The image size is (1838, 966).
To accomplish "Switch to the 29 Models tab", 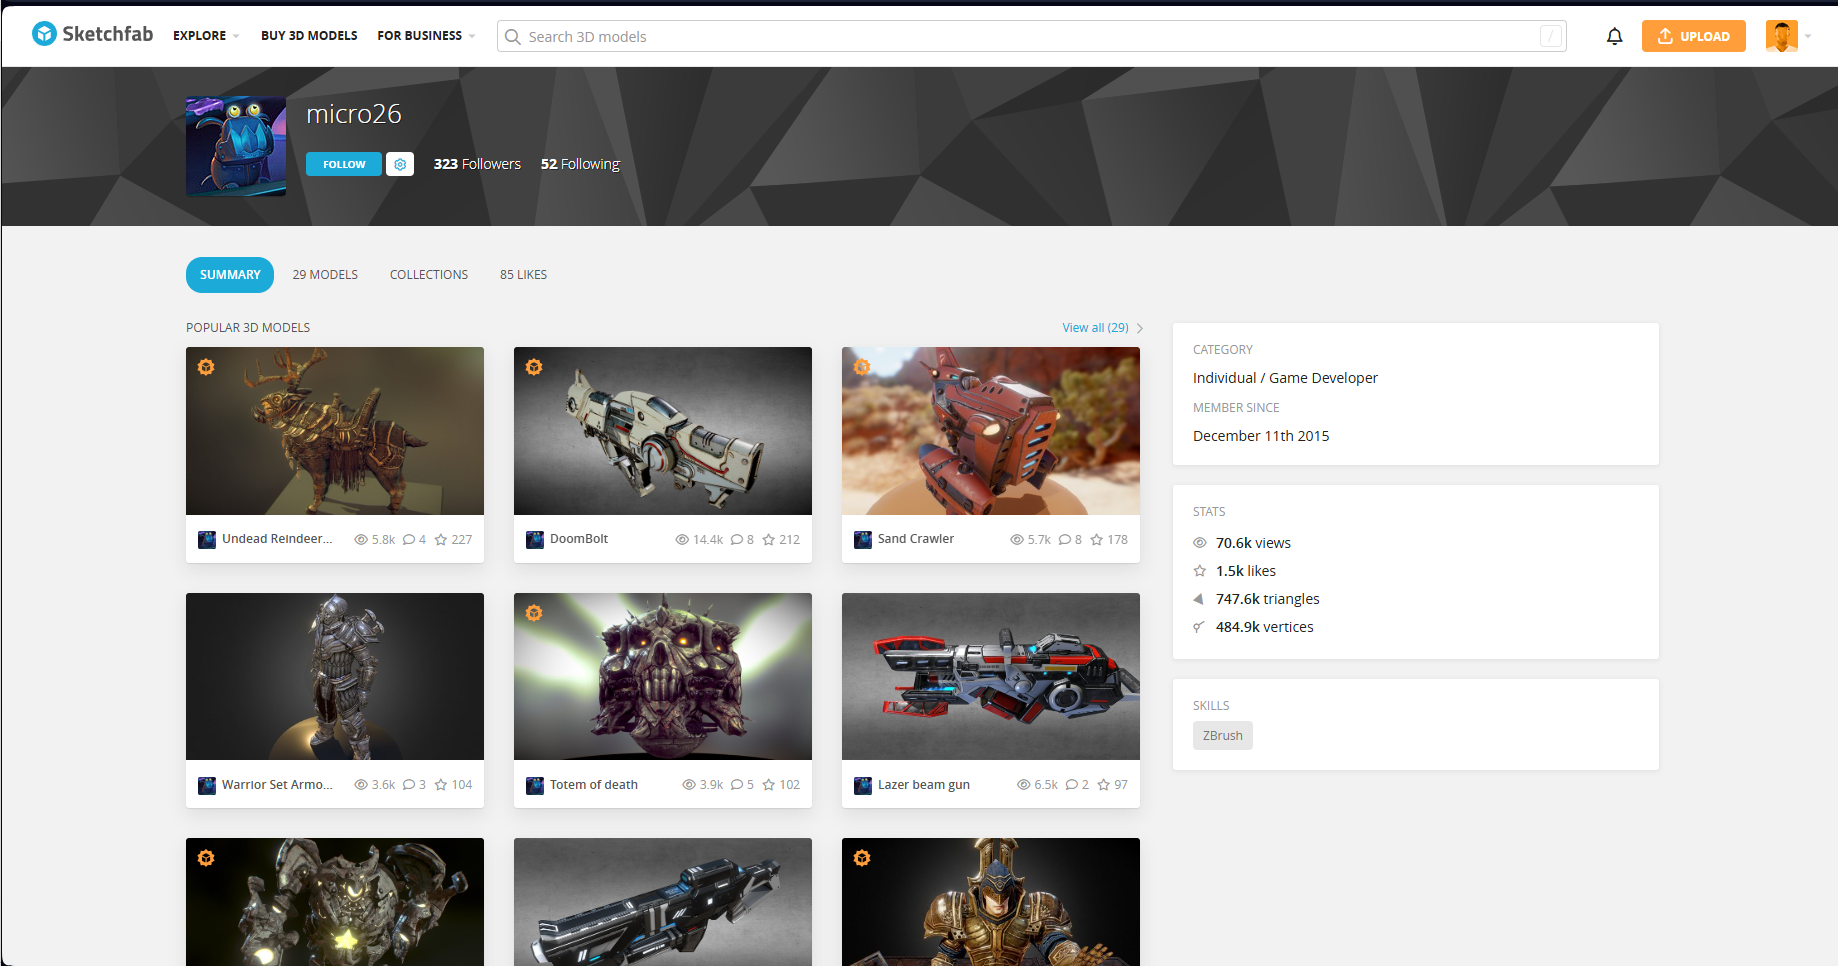I will [325, 275].
